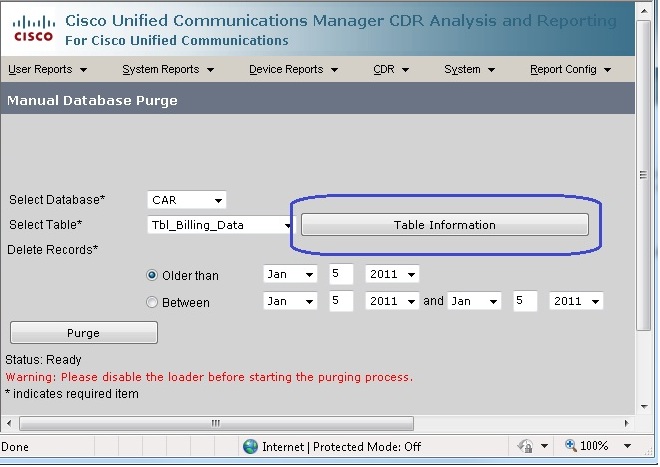Open the Between end year dropdown
This screenshot has height=467, width=660.
click(576, 301)
